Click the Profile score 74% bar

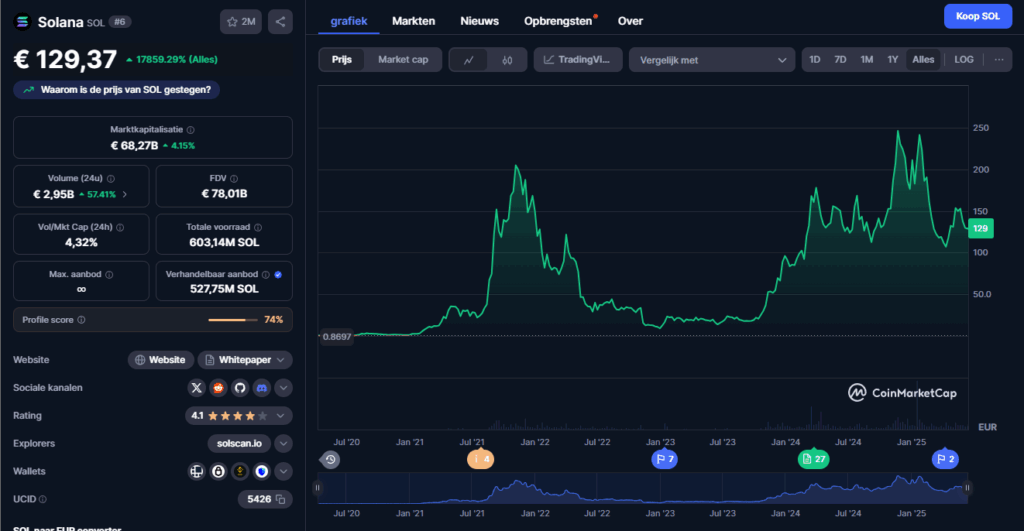(x=232, y=320)
